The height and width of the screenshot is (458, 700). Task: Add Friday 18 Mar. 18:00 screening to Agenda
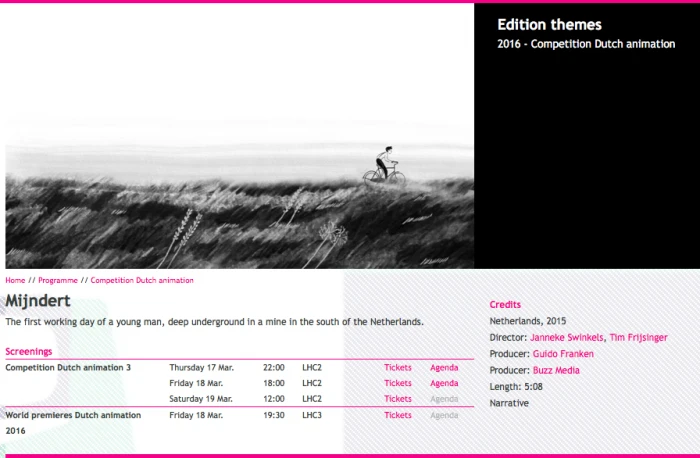tap(444, 383)
